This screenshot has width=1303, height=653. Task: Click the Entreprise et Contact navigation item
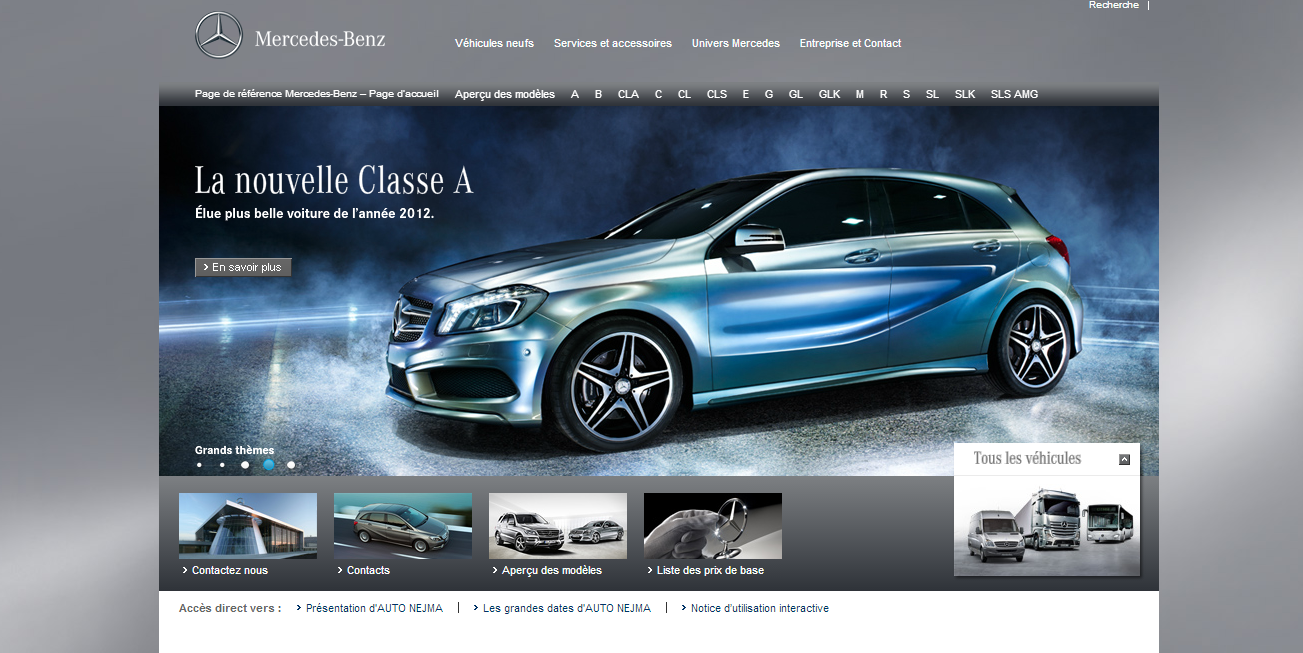[x=849, y=43]
